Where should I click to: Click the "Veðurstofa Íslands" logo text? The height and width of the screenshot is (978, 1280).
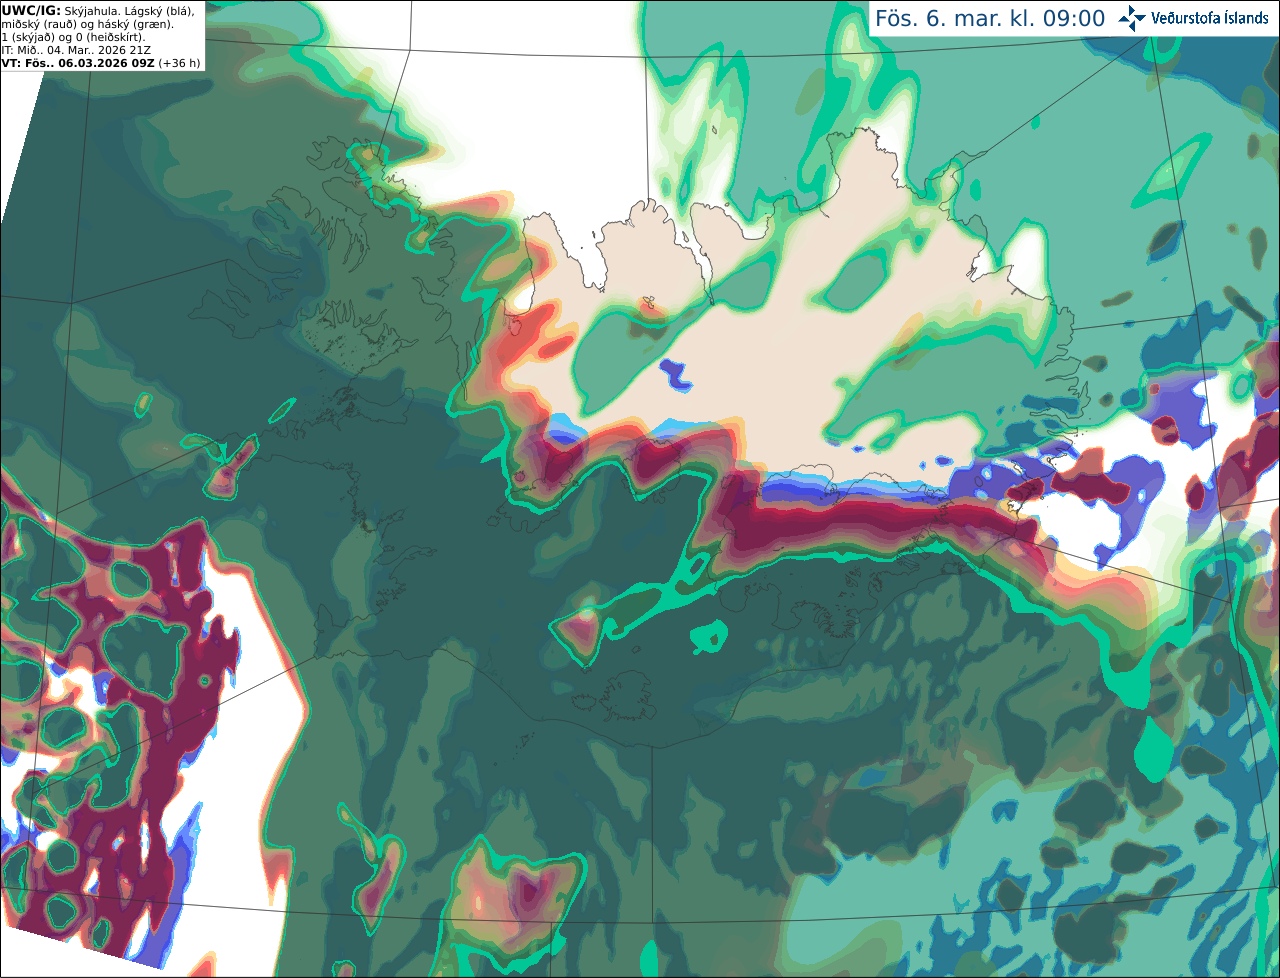click(x=1210, y=18)
